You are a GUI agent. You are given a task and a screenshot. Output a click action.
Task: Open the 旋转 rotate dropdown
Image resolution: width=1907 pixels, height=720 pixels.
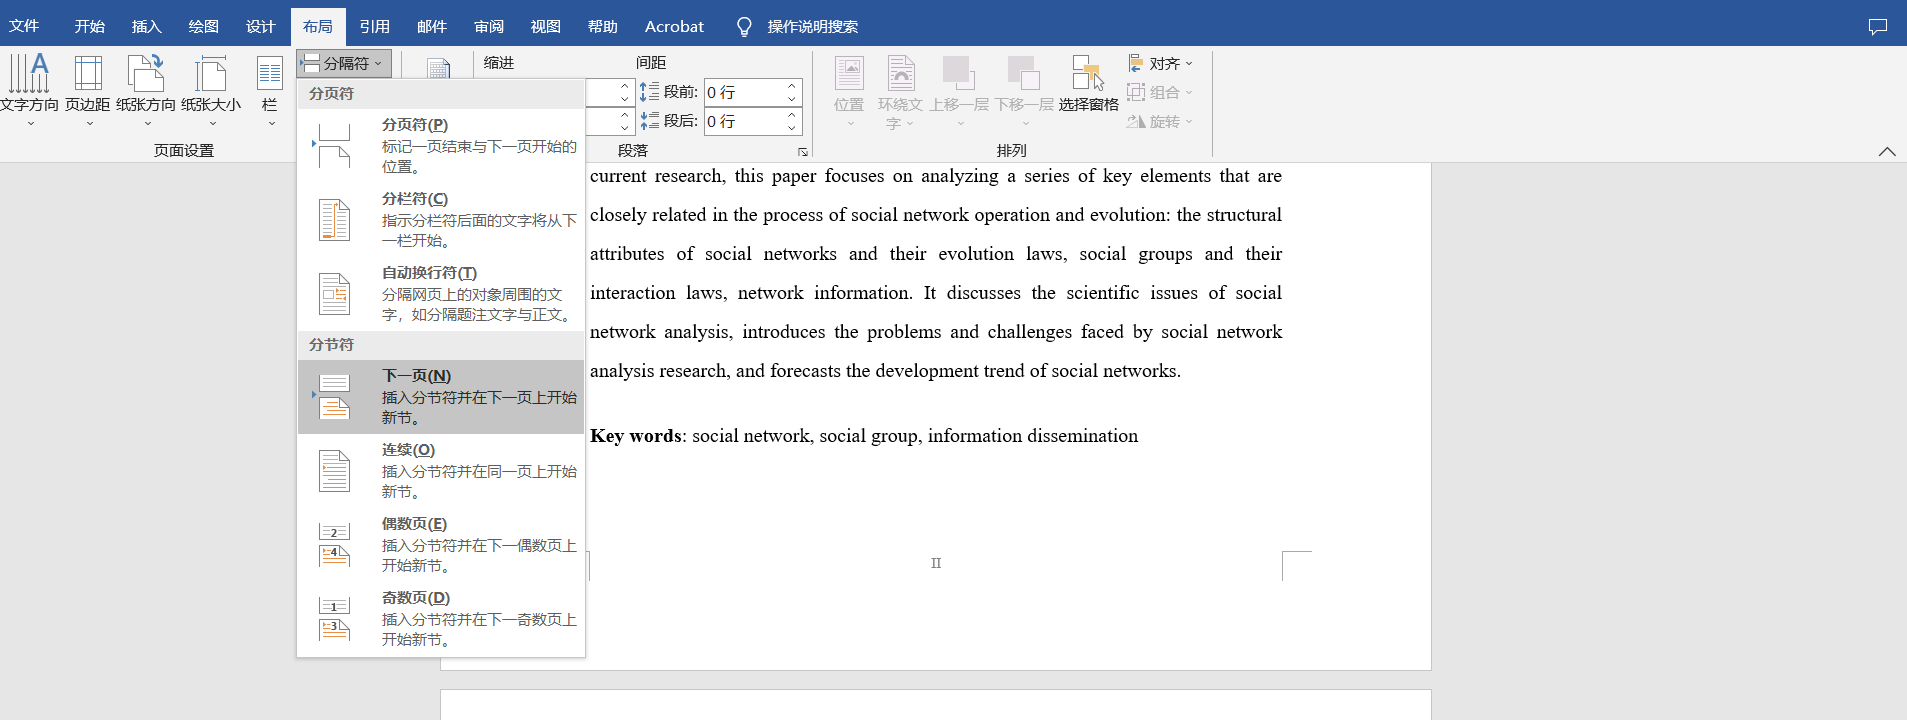tap(1160, 121)
